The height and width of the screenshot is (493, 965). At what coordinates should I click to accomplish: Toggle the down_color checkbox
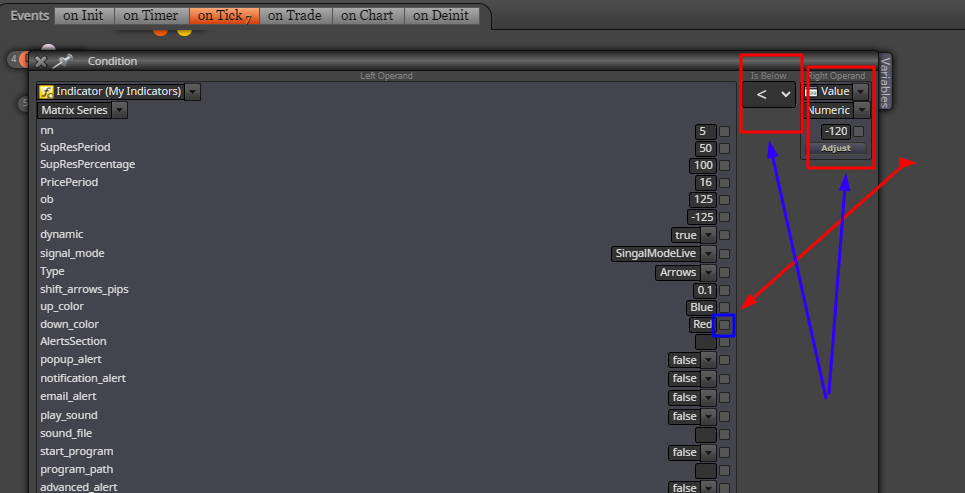pos(724,325)
